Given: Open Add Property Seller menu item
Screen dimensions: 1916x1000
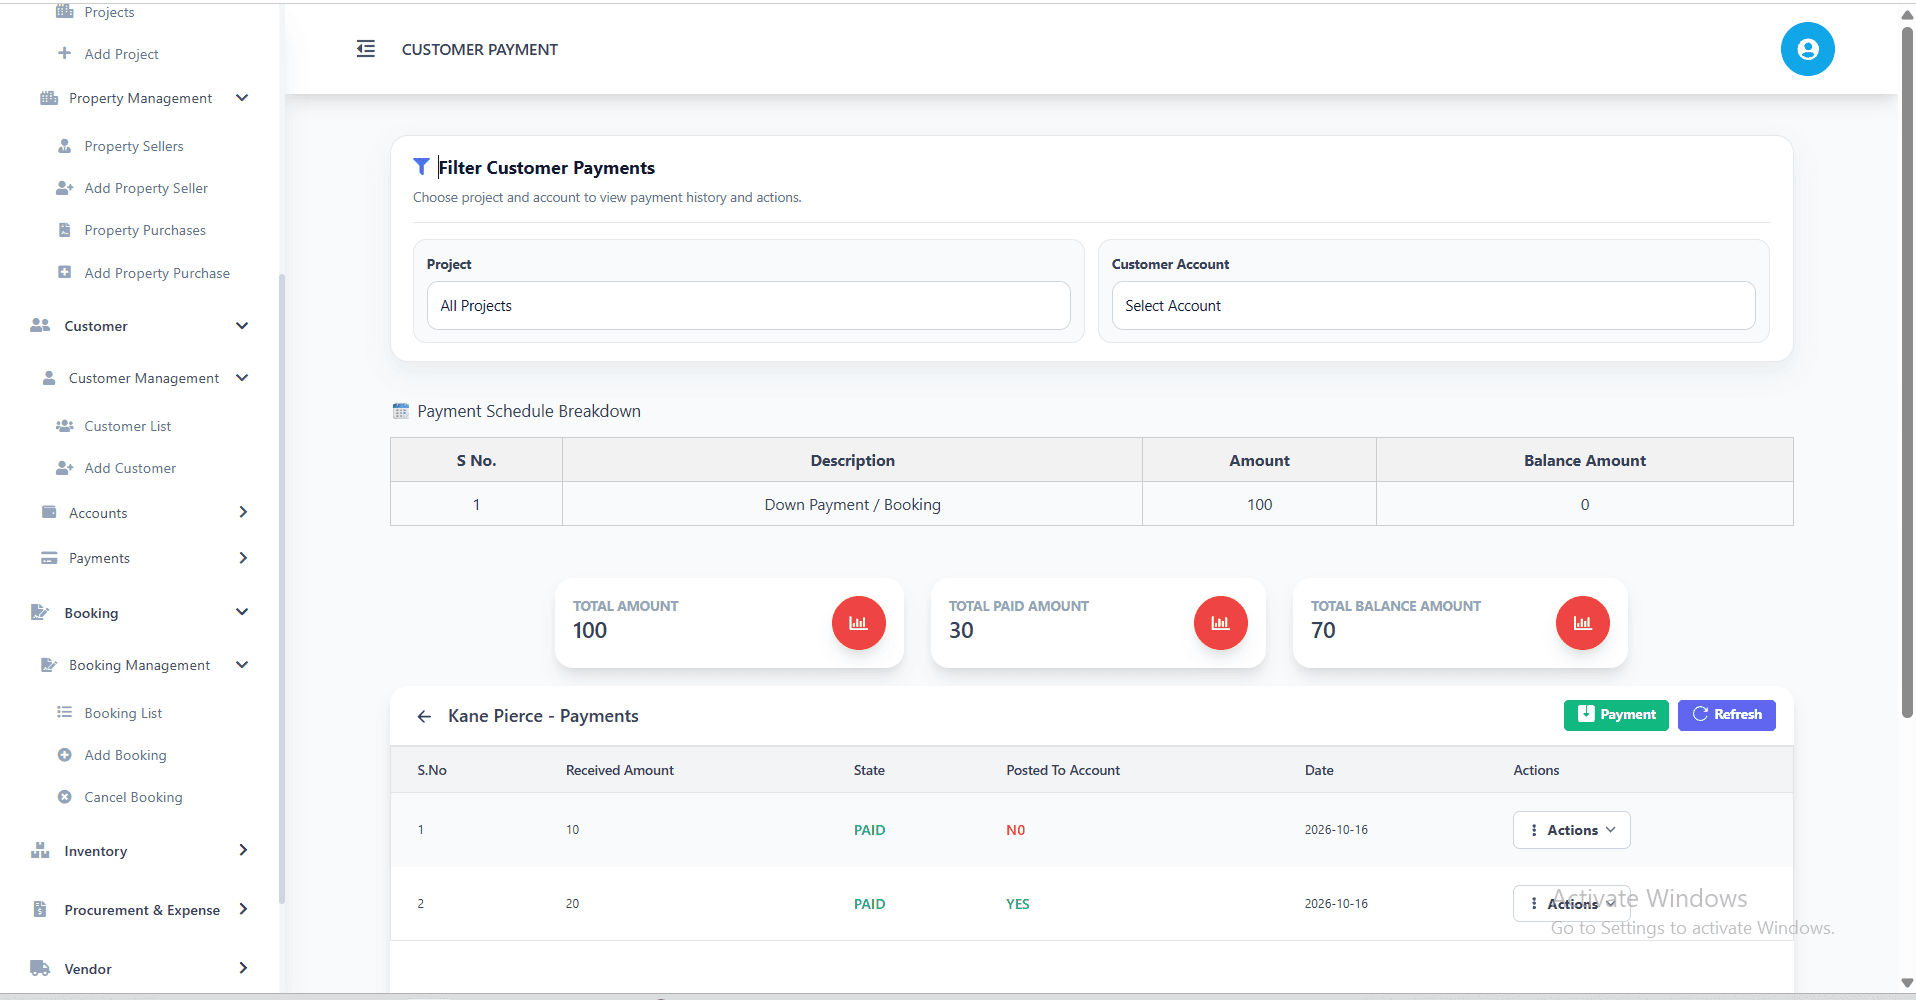Looking at the screenshot, I should pos(146,188).
